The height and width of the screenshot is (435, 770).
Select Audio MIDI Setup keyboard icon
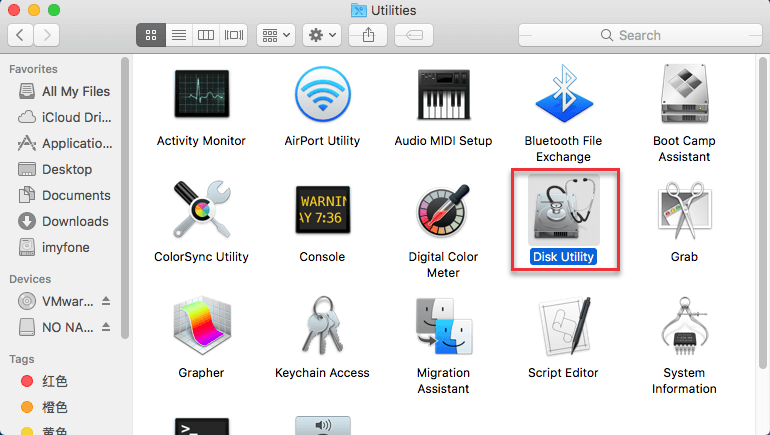pos(443,94)
